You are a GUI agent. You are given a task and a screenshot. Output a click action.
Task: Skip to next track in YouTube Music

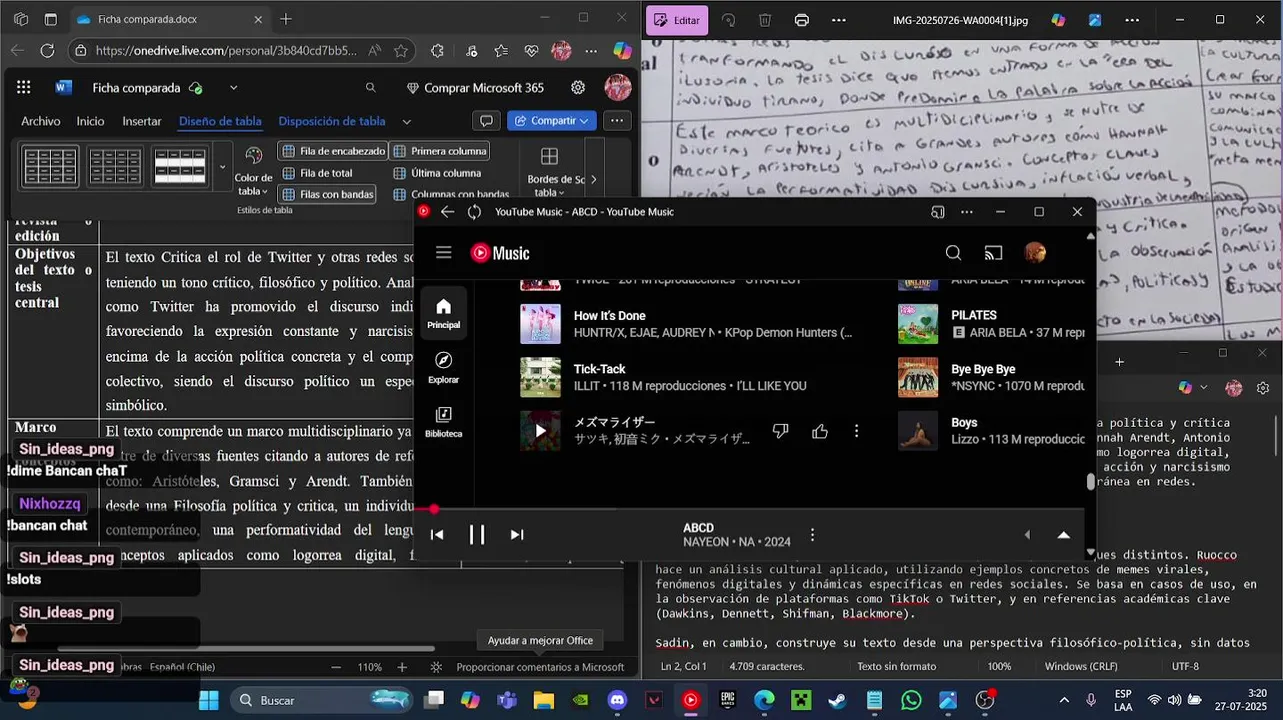coord(517,534)
